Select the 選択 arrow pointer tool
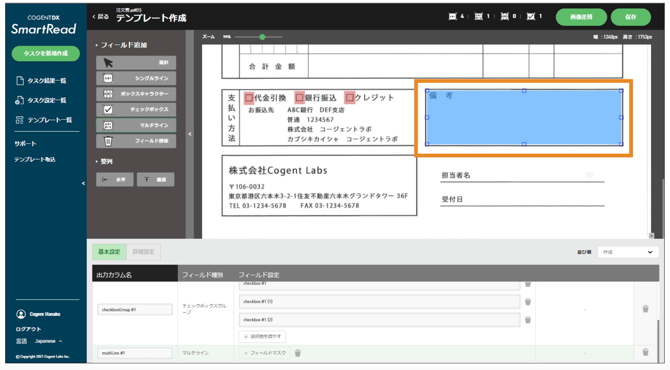670x370 pixels. pyautogui.click(x=136, y=63)
